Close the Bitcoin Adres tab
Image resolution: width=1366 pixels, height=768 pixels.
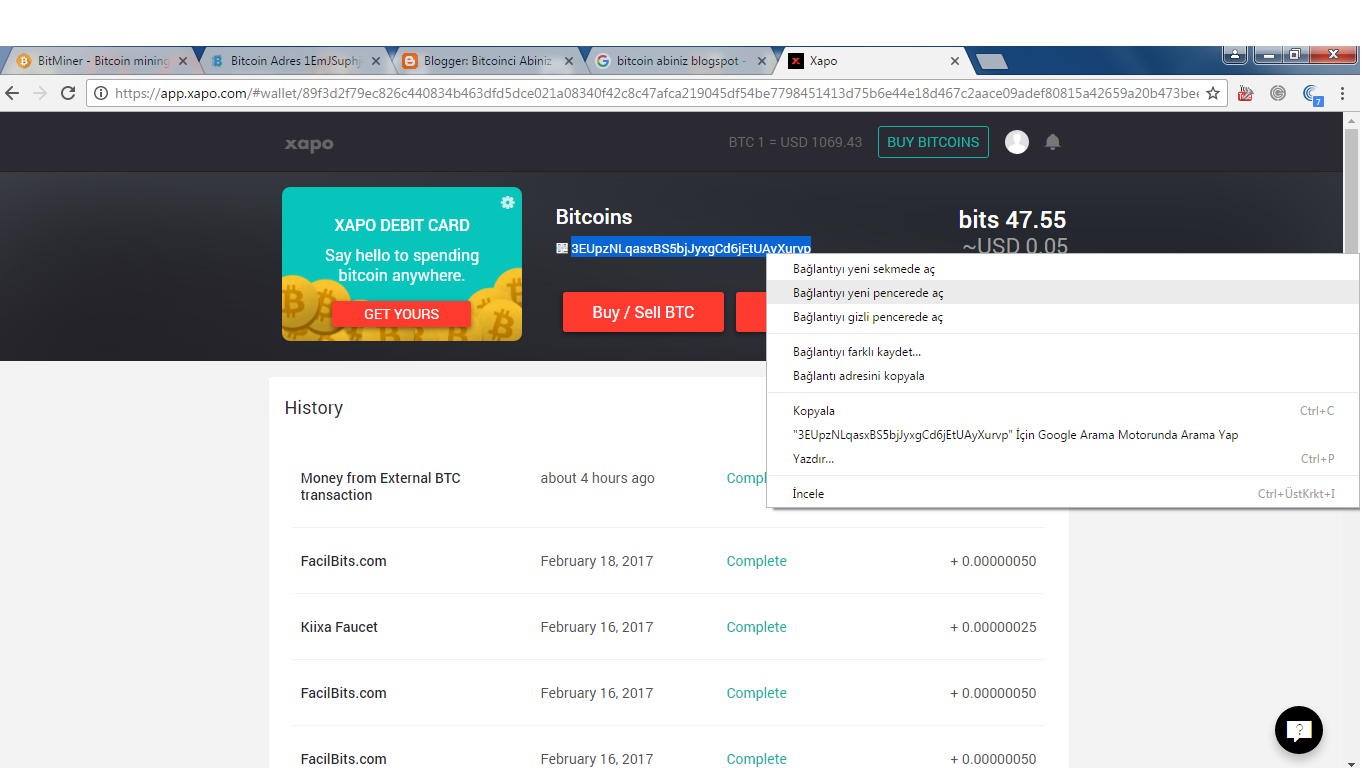(376, 61)
